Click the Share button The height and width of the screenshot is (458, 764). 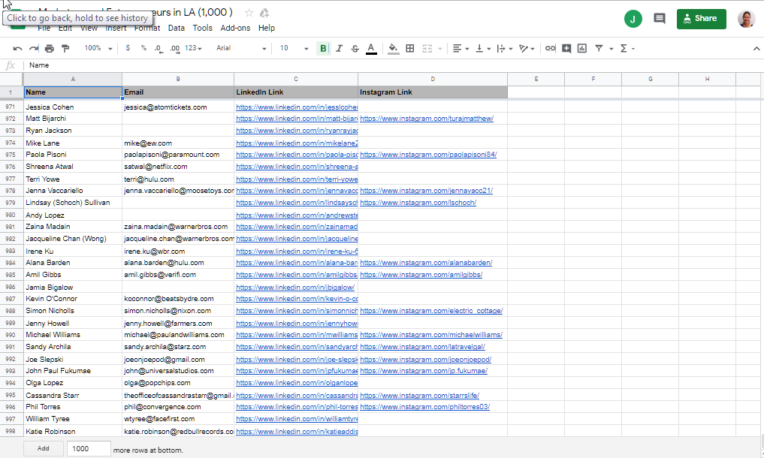[x=701, y=19]
